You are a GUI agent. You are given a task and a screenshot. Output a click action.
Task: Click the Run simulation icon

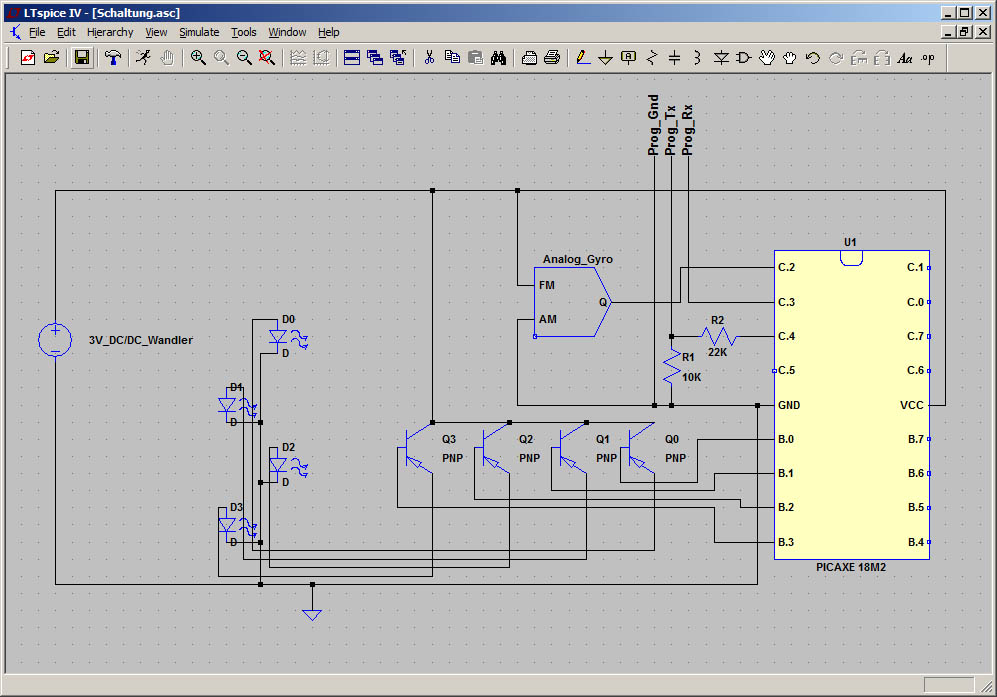(144, 58)
